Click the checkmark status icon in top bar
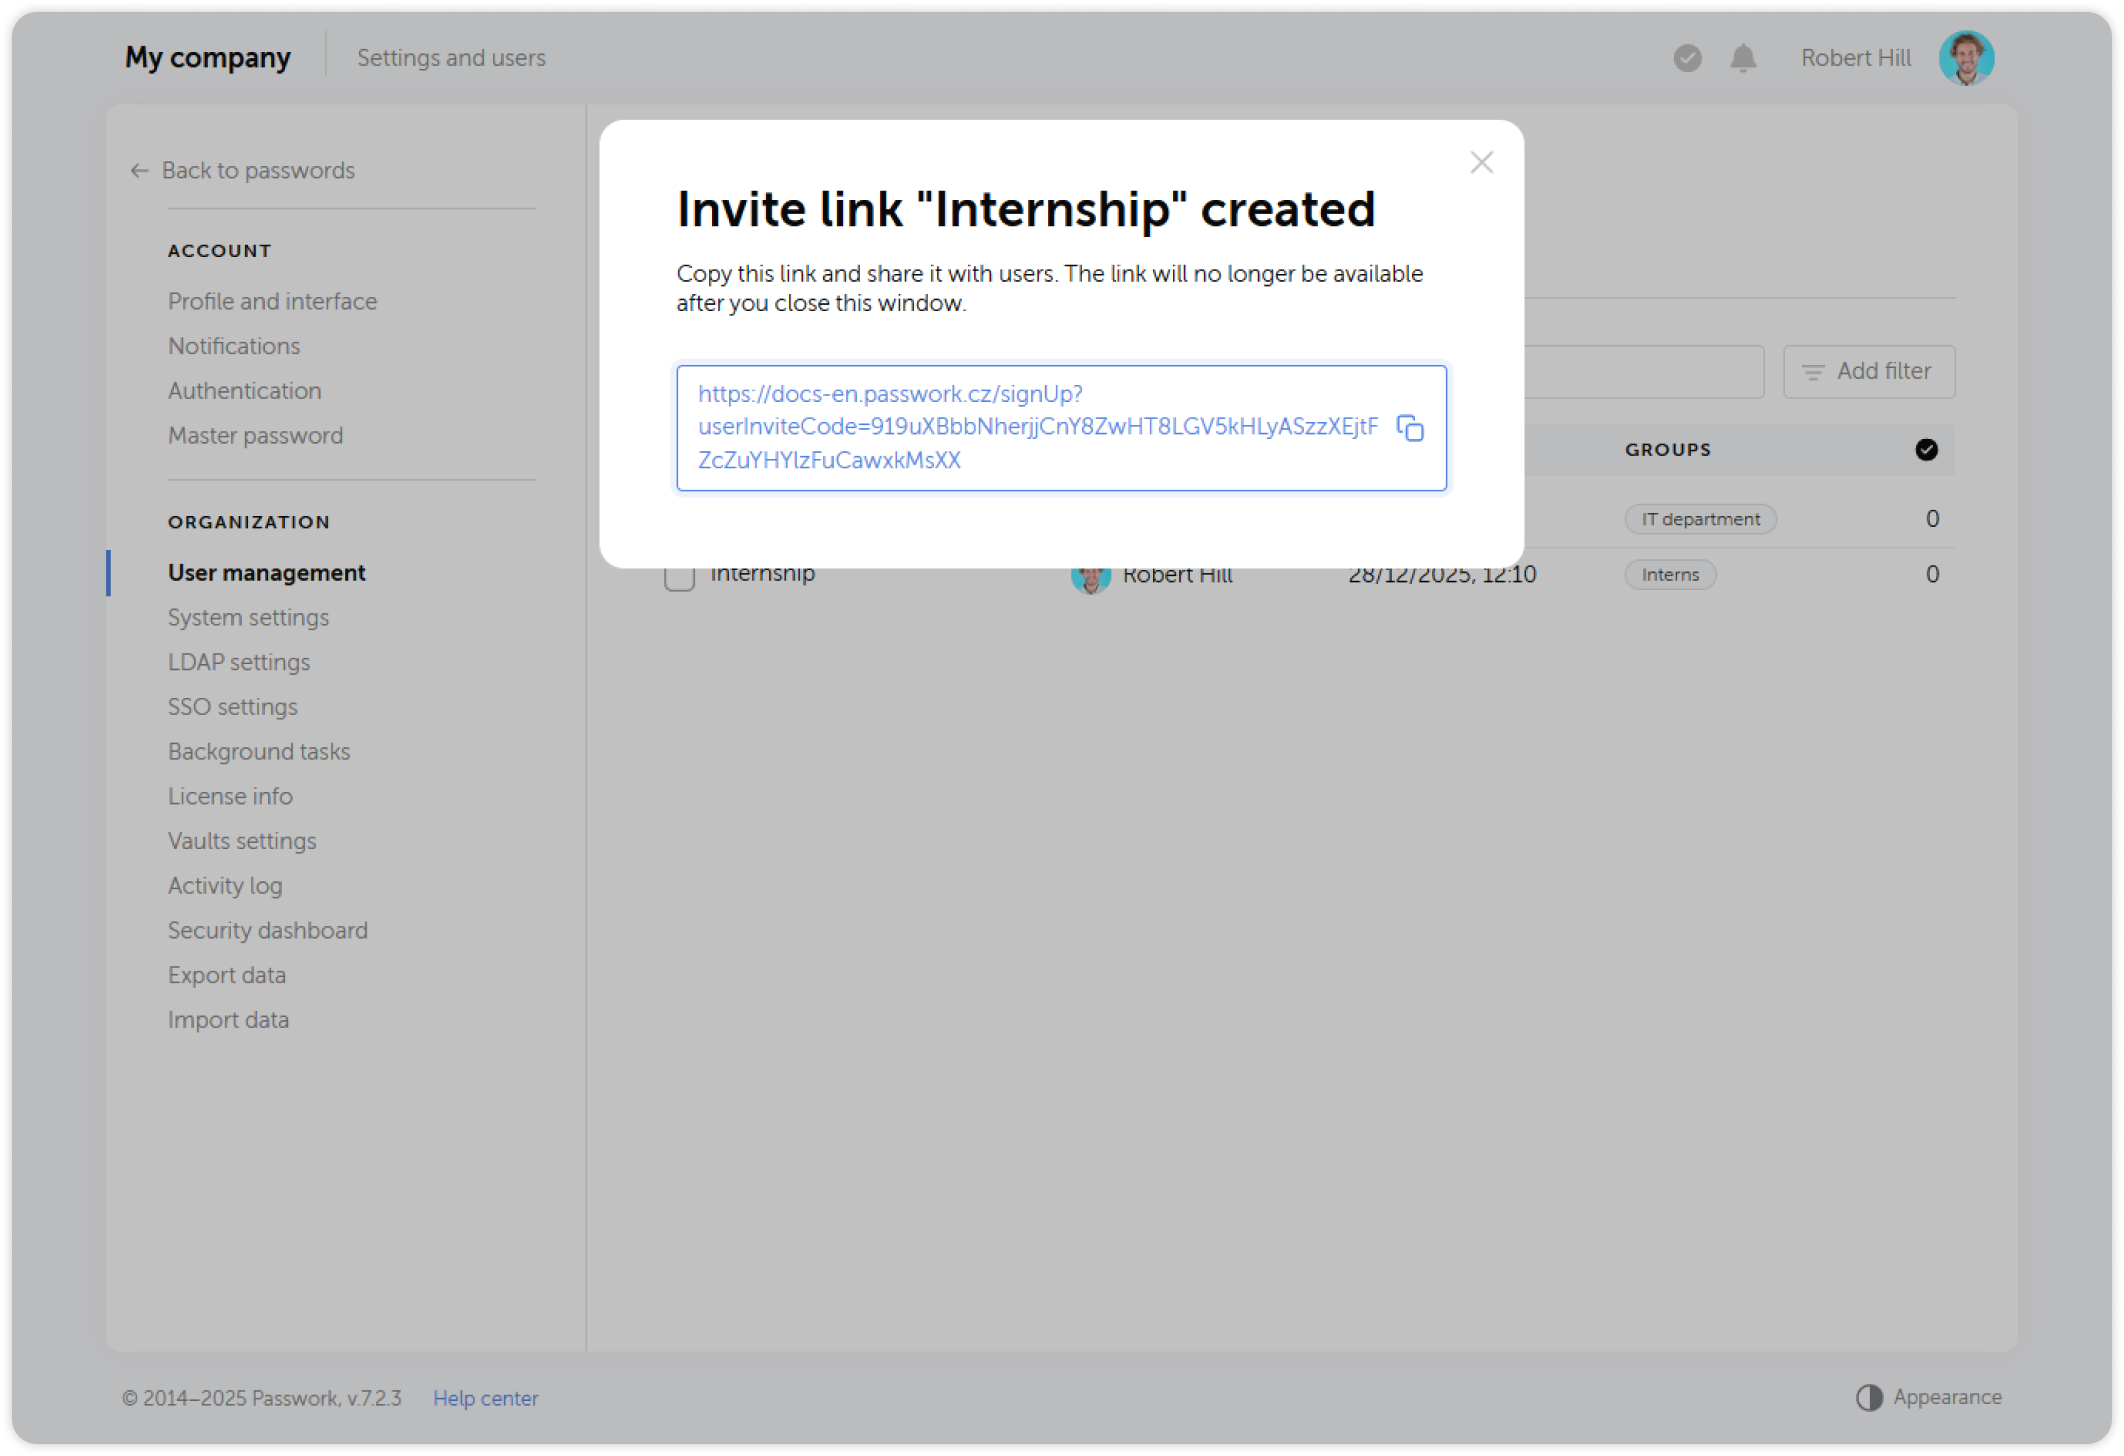The height and width of the screenshot is (1456, 2124). click(1687, 58)
